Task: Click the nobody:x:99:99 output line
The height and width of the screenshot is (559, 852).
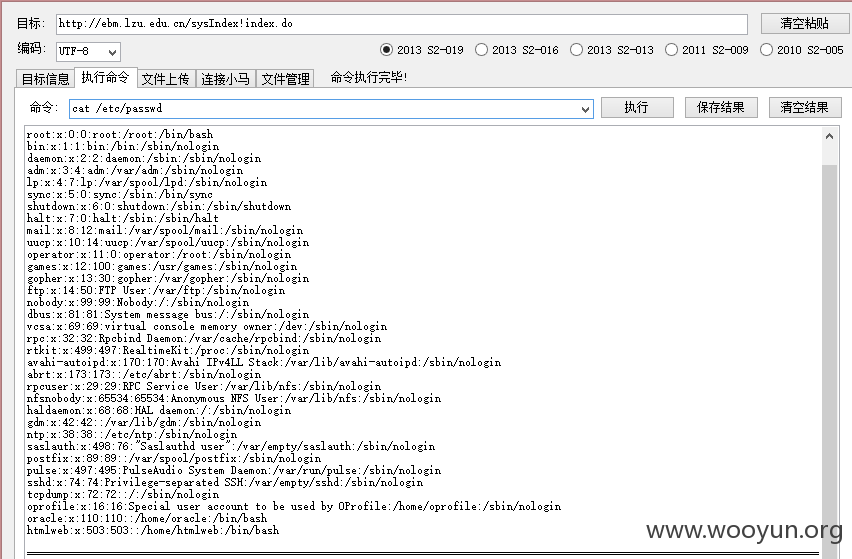Action: click(138, 302)
